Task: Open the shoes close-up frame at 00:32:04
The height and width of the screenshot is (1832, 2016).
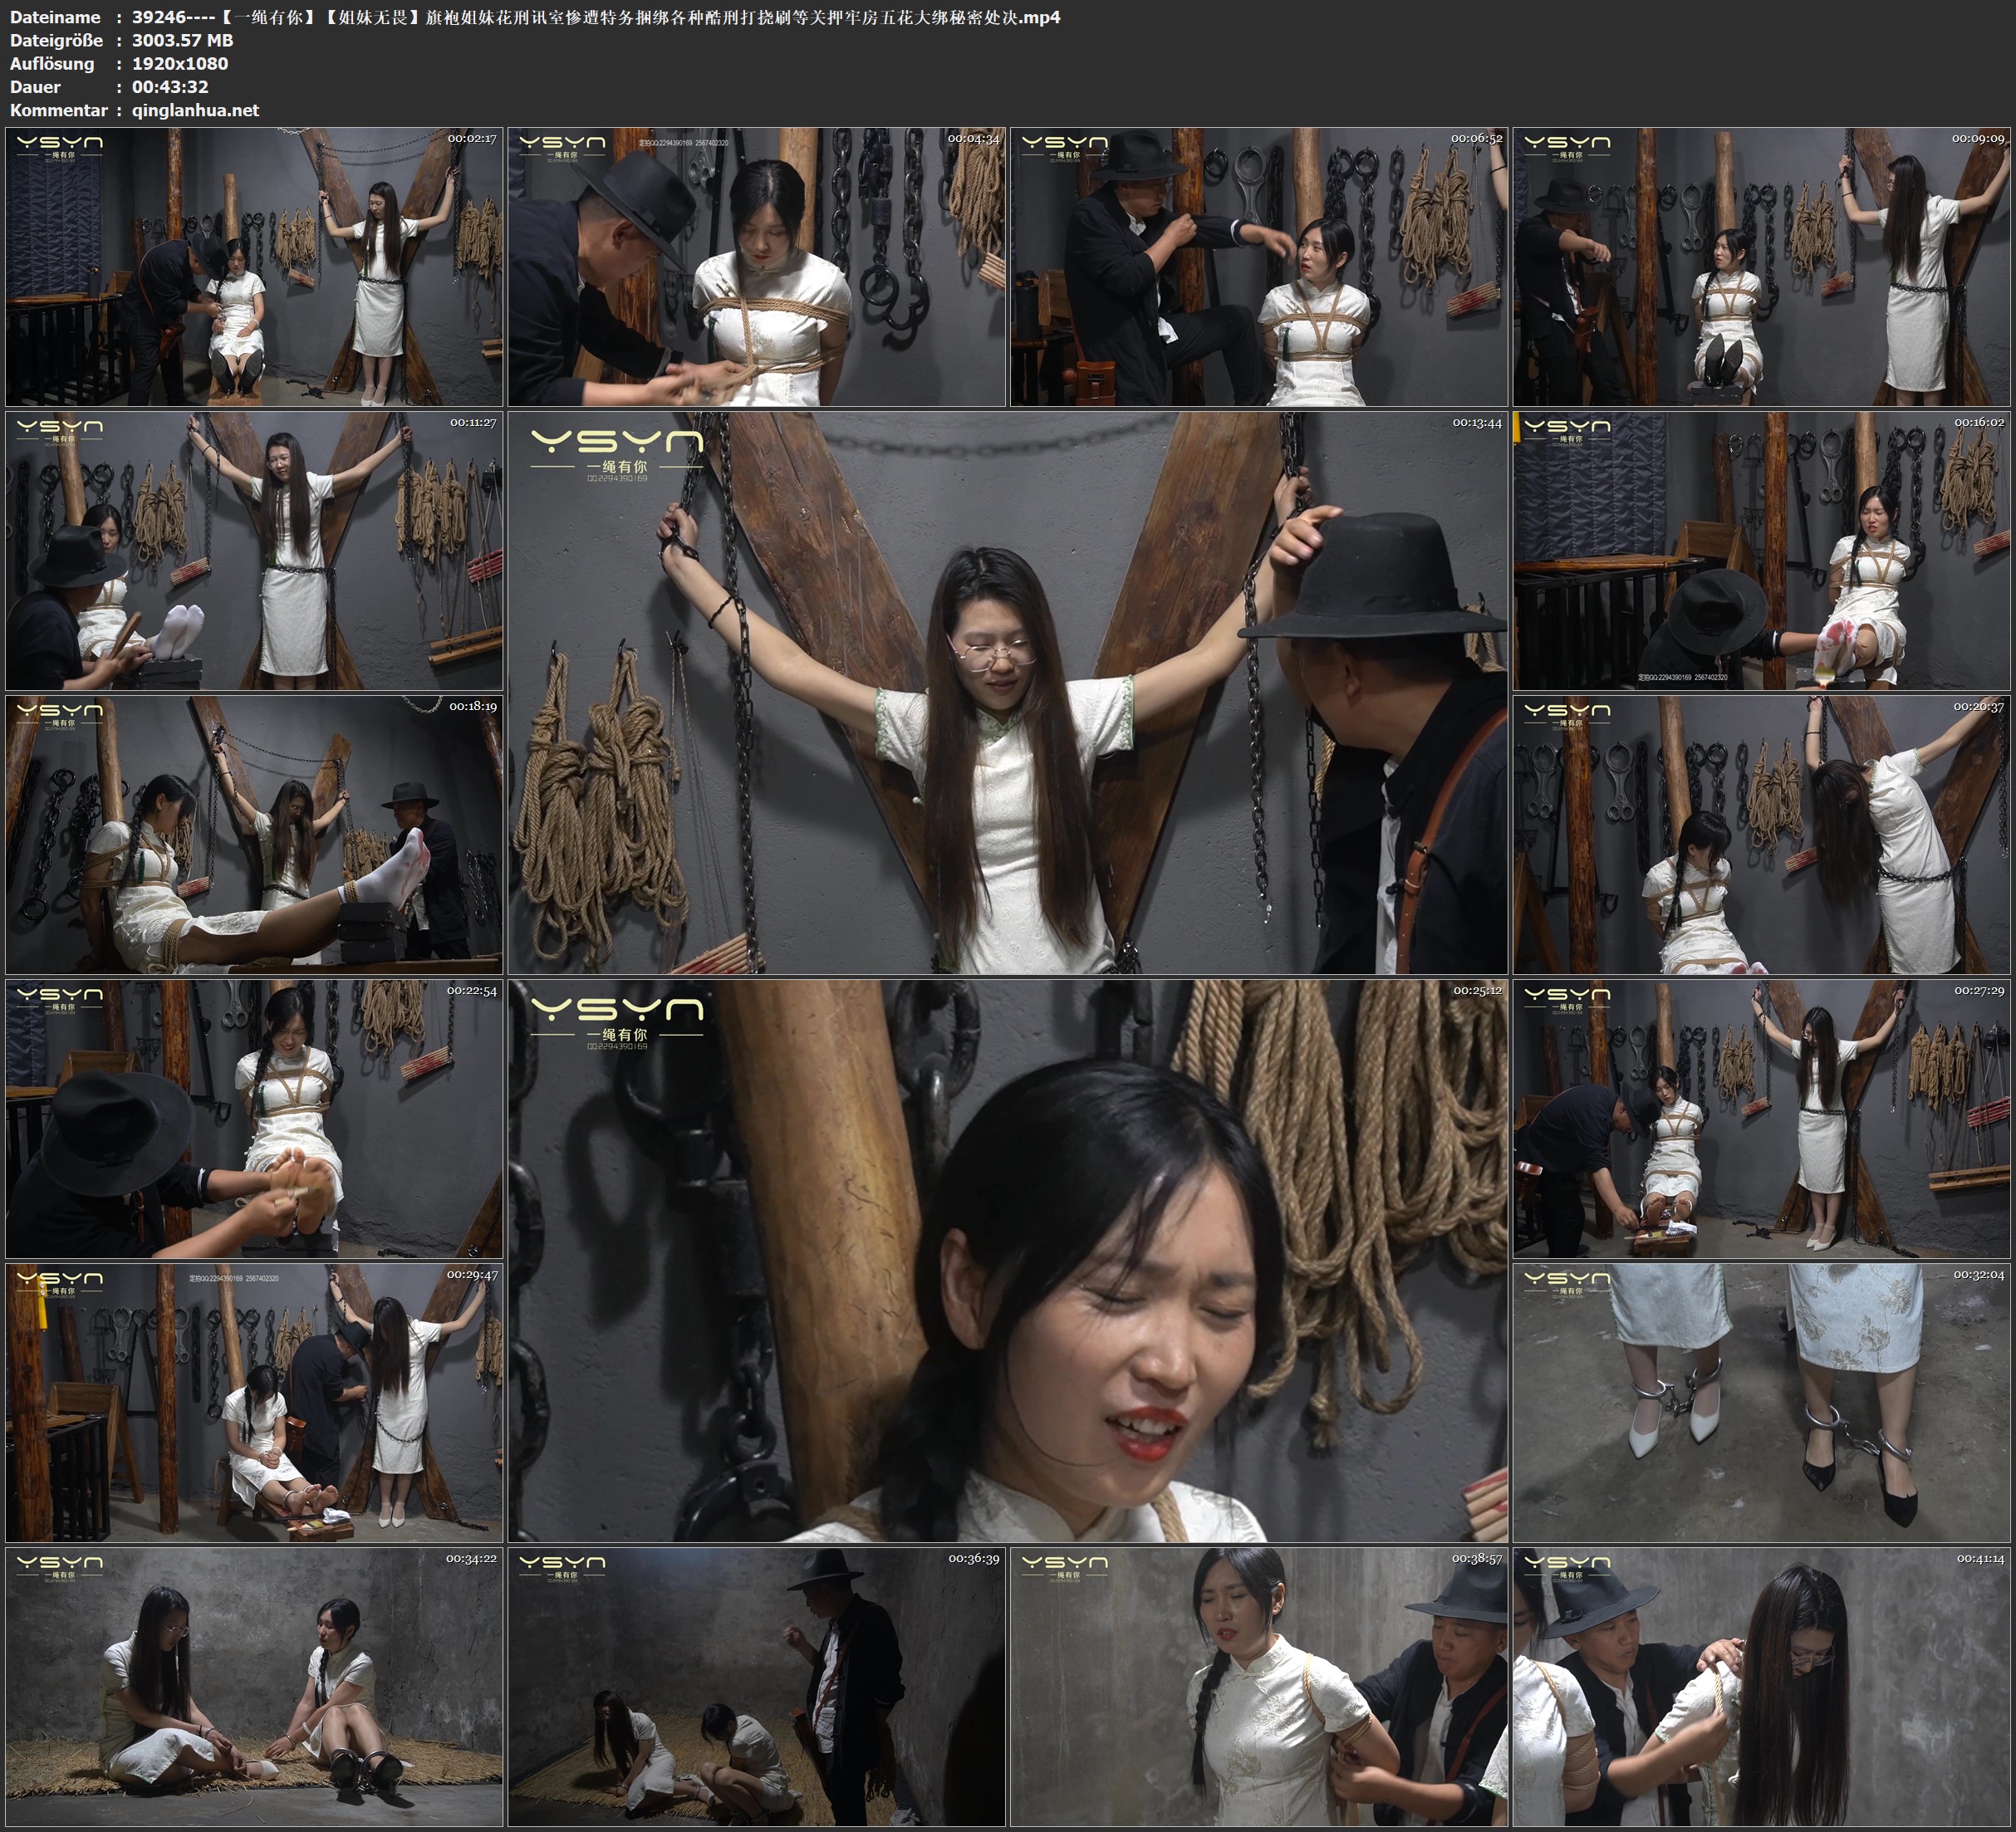Action: 1762,1402
